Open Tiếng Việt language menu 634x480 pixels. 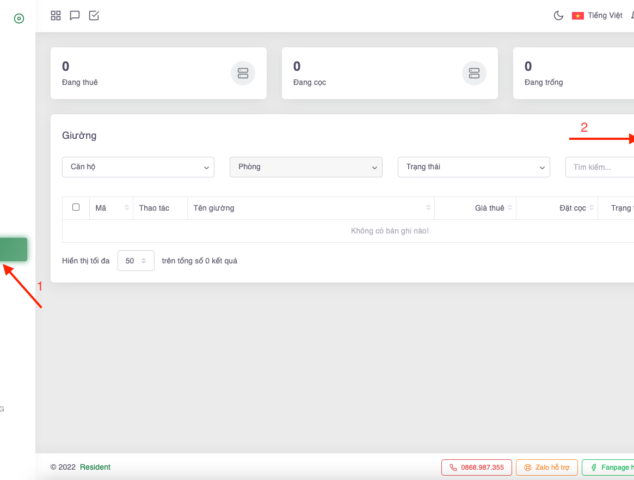604,16
